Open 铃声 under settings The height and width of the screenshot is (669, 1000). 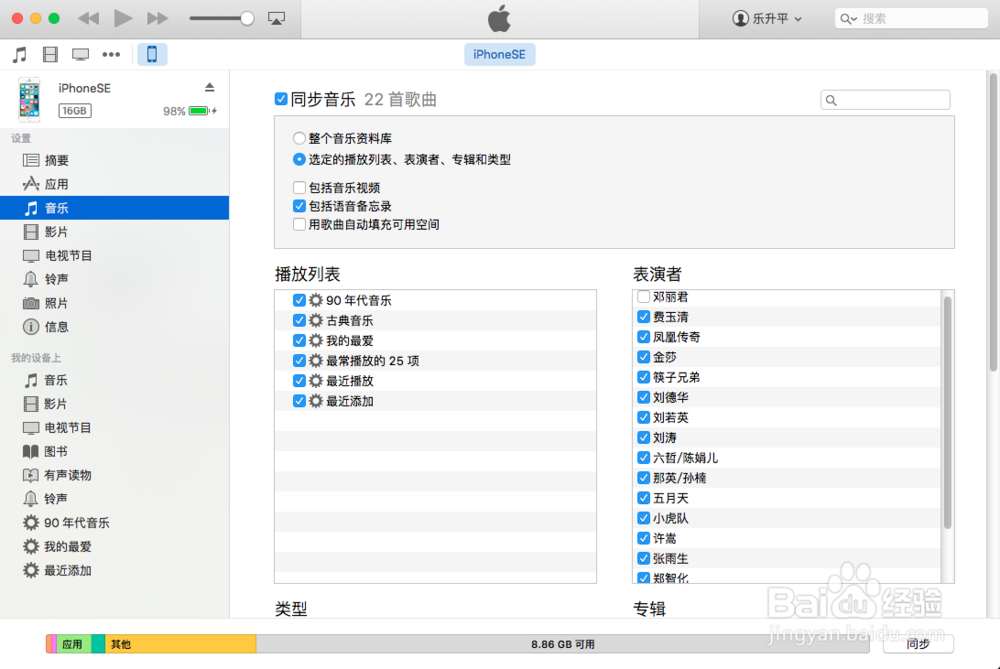click(x=115, y=279)
